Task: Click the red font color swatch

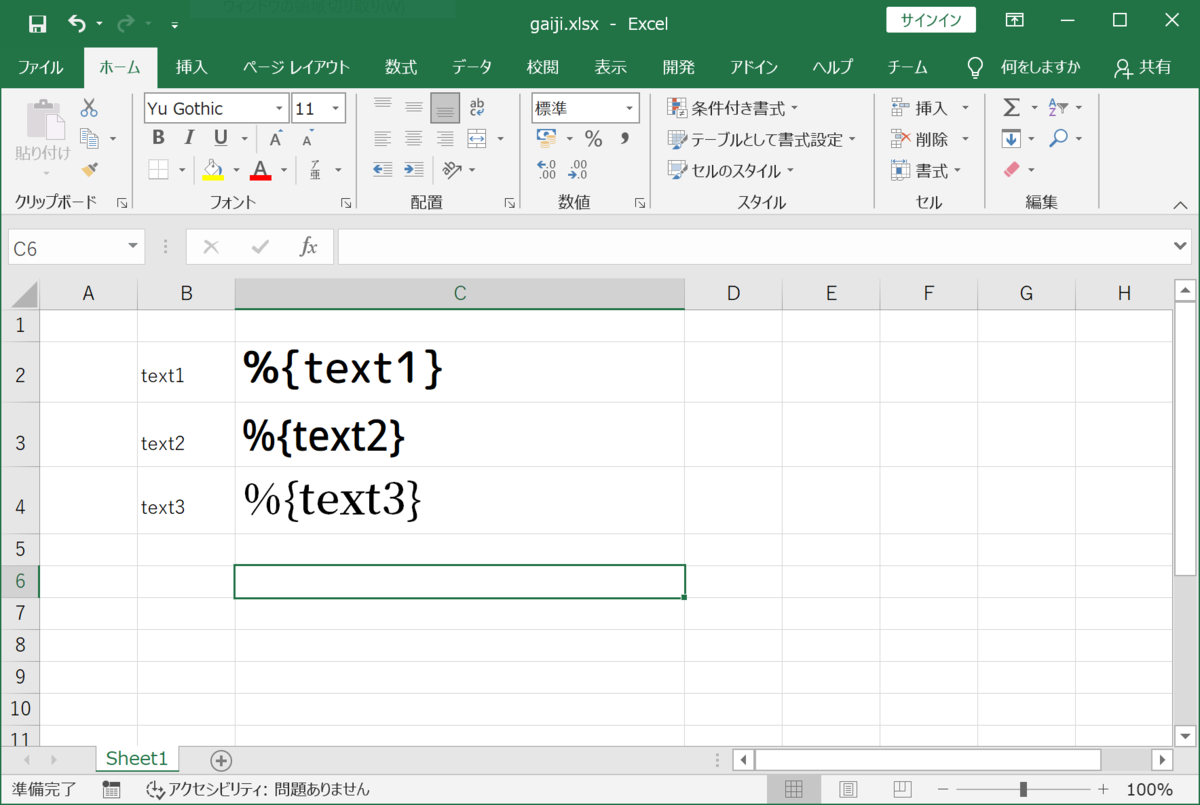Action: click(261, 170)
